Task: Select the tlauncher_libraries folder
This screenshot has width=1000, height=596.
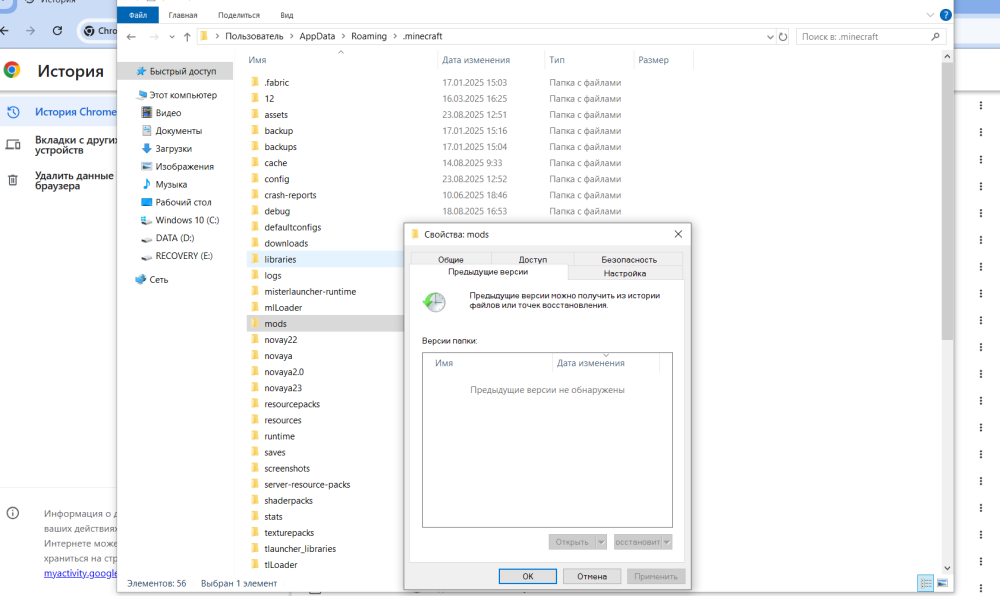Action: [300, 549]
